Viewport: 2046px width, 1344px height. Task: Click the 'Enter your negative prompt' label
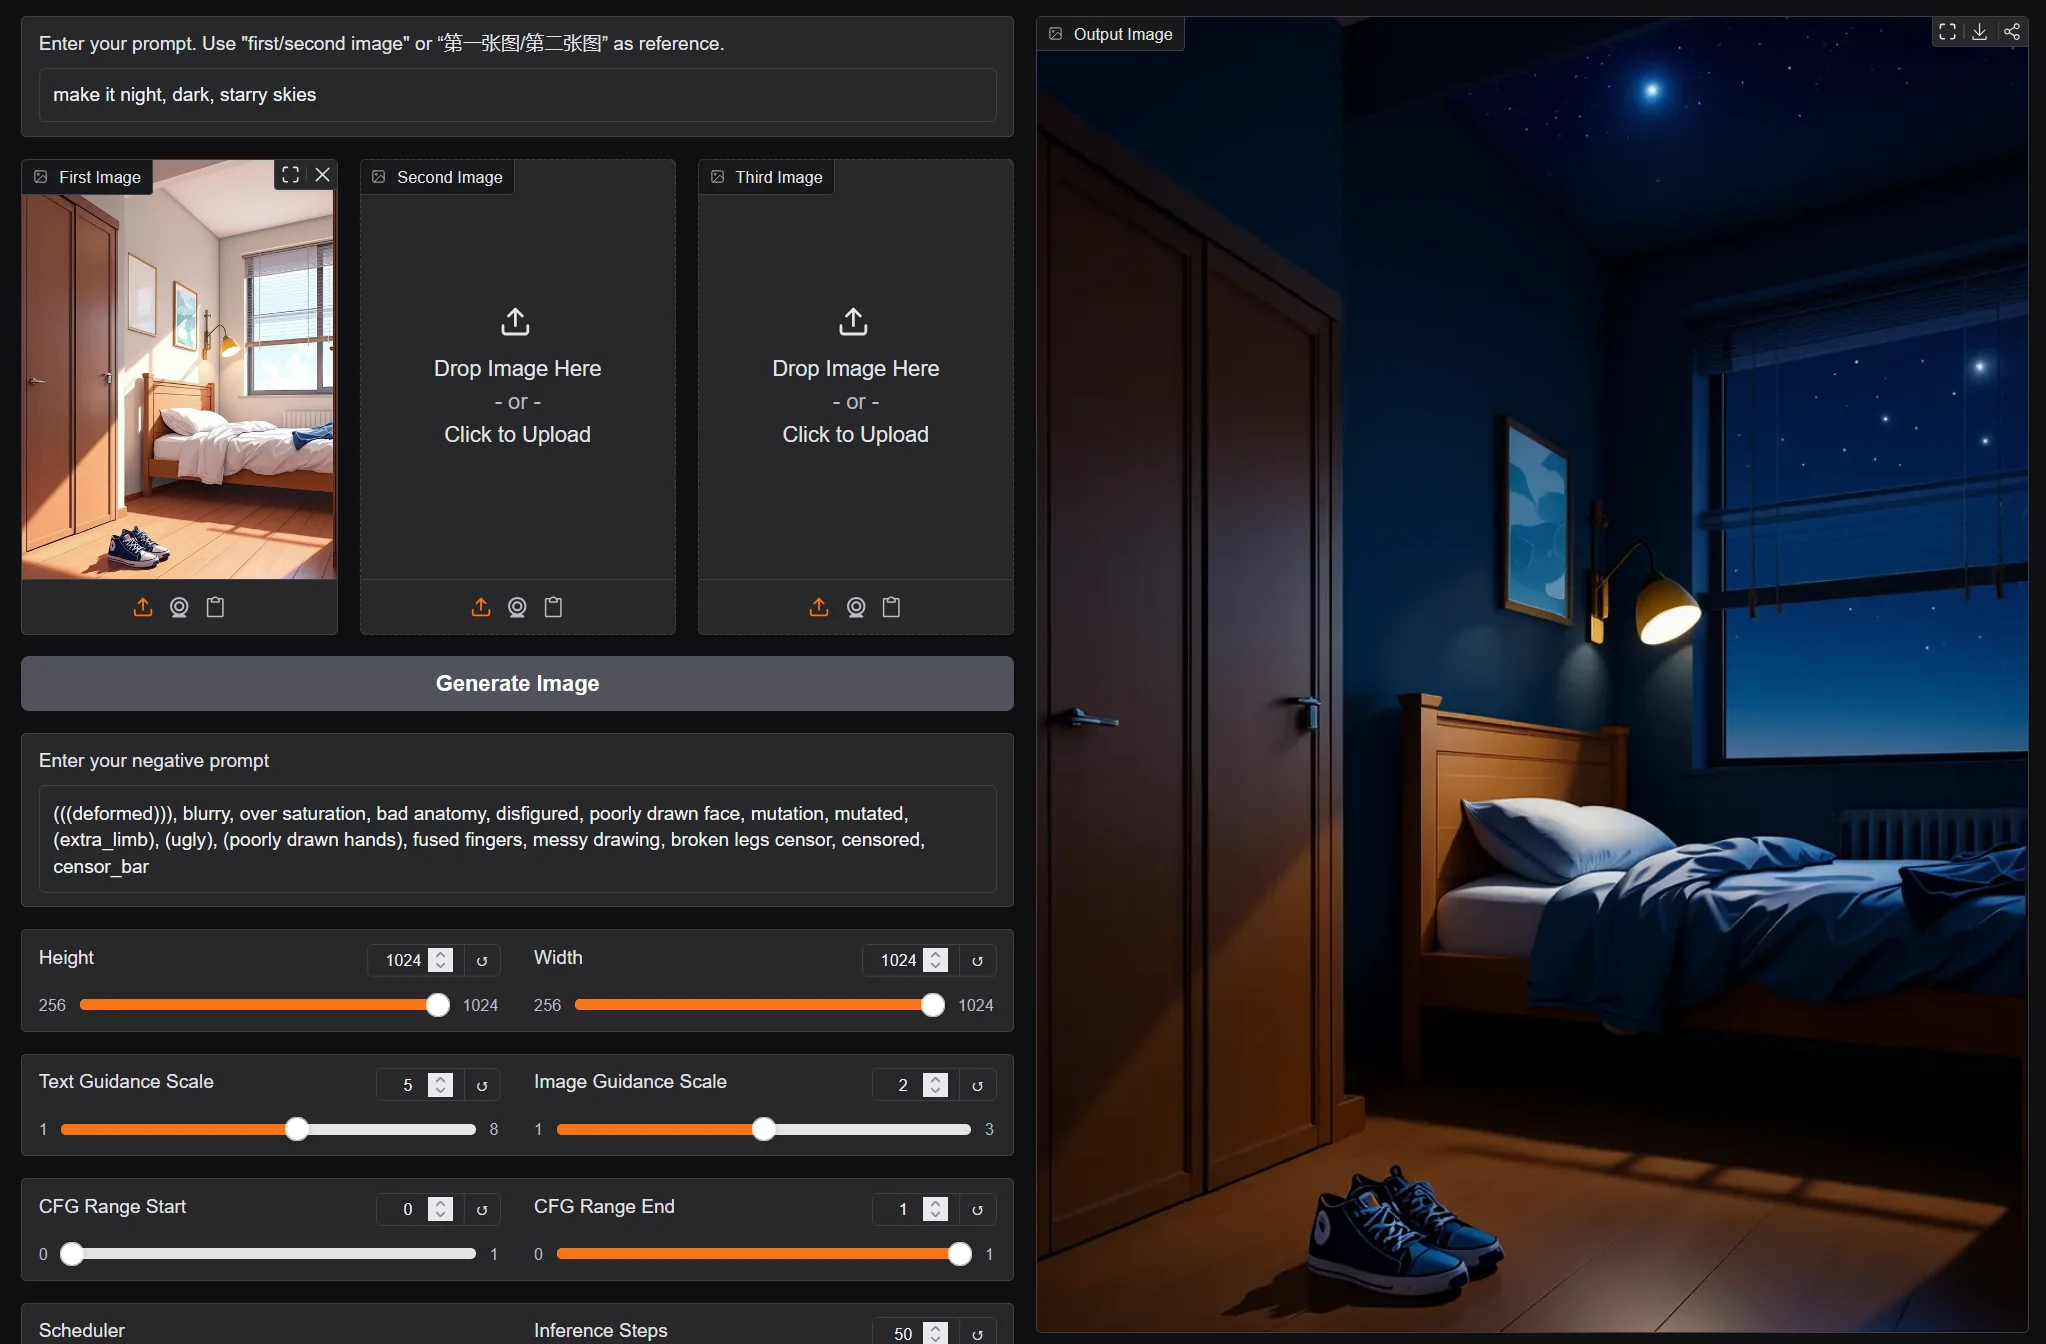[154, 761]
